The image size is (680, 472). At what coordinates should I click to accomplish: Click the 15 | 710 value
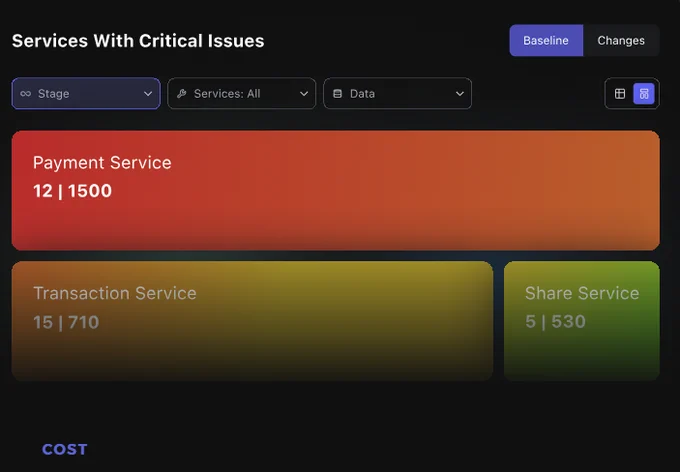click(x=66, y=322)
